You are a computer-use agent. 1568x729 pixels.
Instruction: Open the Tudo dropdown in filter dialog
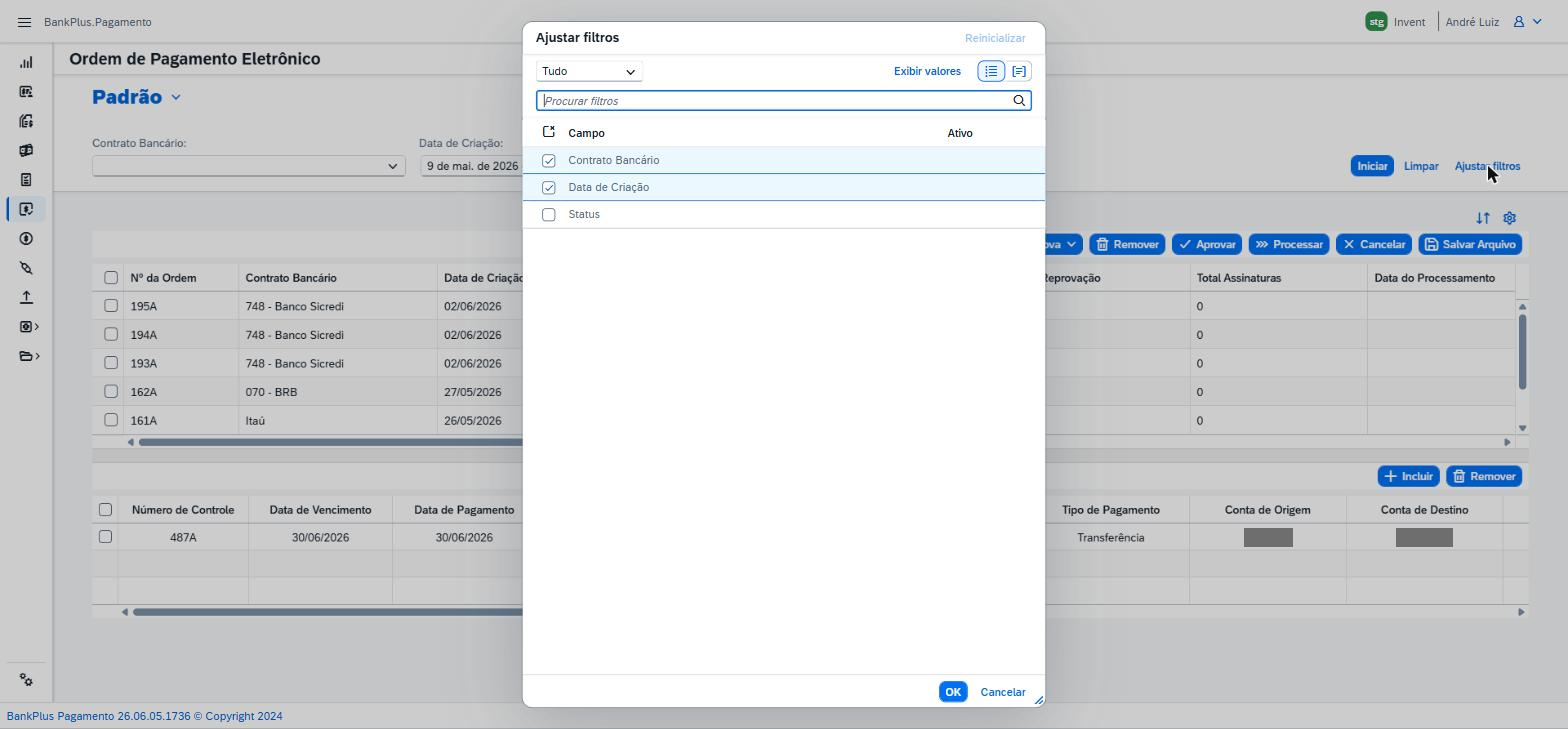click(589, 71)
